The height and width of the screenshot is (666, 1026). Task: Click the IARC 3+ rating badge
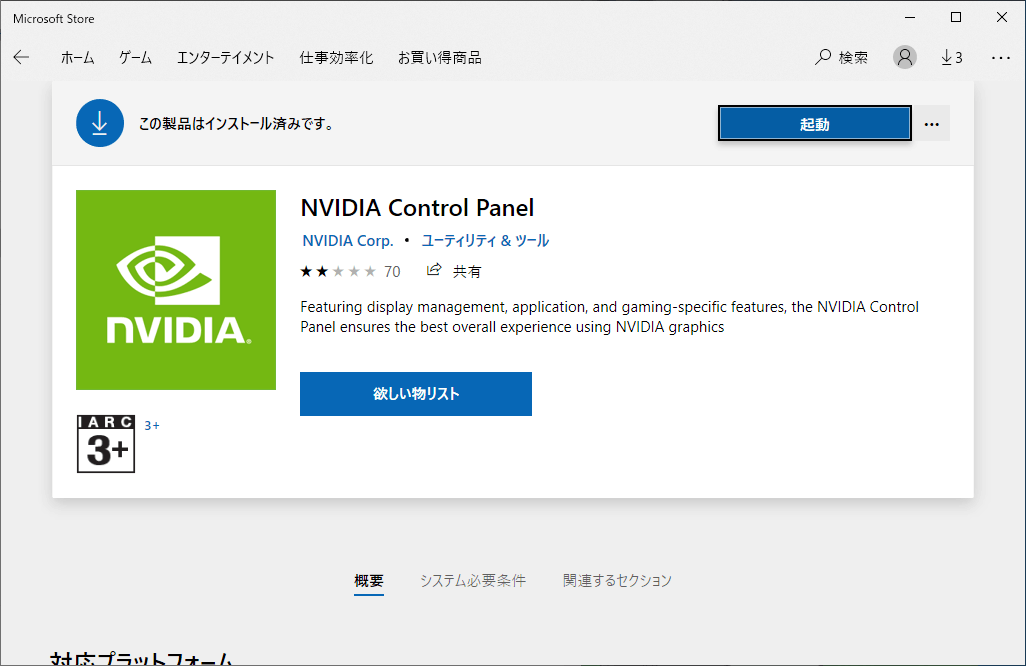pos(106,444)
